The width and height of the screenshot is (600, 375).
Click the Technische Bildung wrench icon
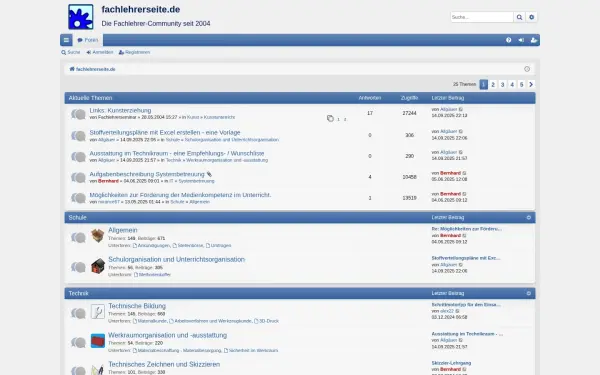pyautogui.click(x=98, y=311)
